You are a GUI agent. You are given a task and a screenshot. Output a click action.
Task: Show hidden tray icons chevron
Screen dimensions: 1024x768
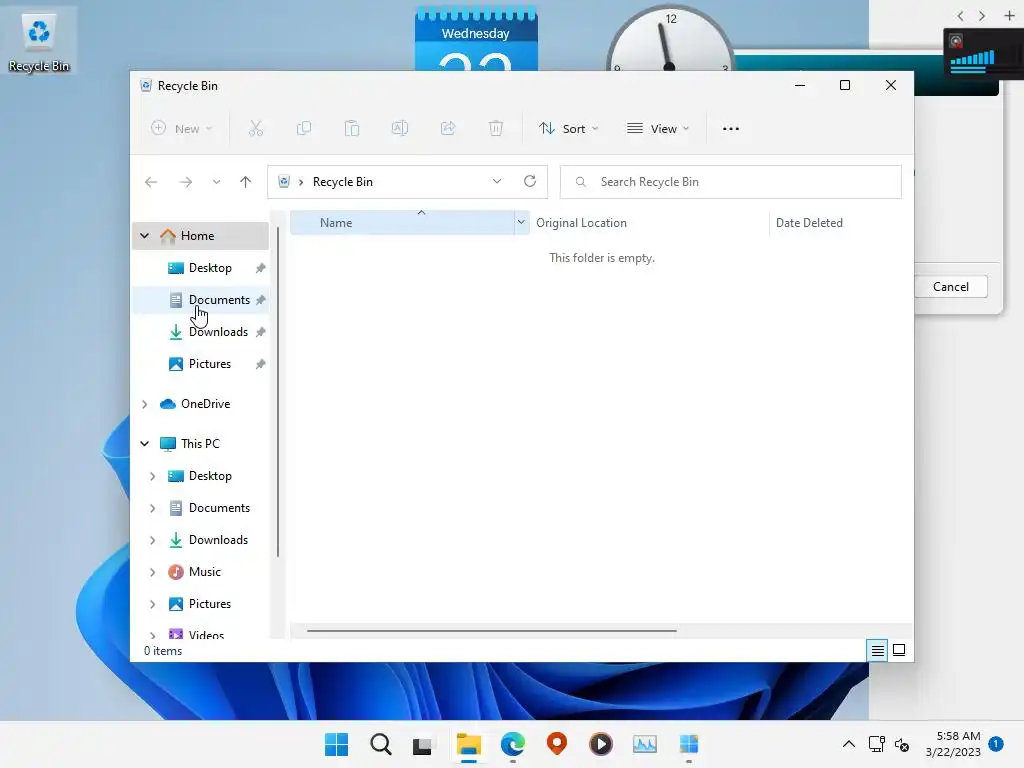(849, 744)
